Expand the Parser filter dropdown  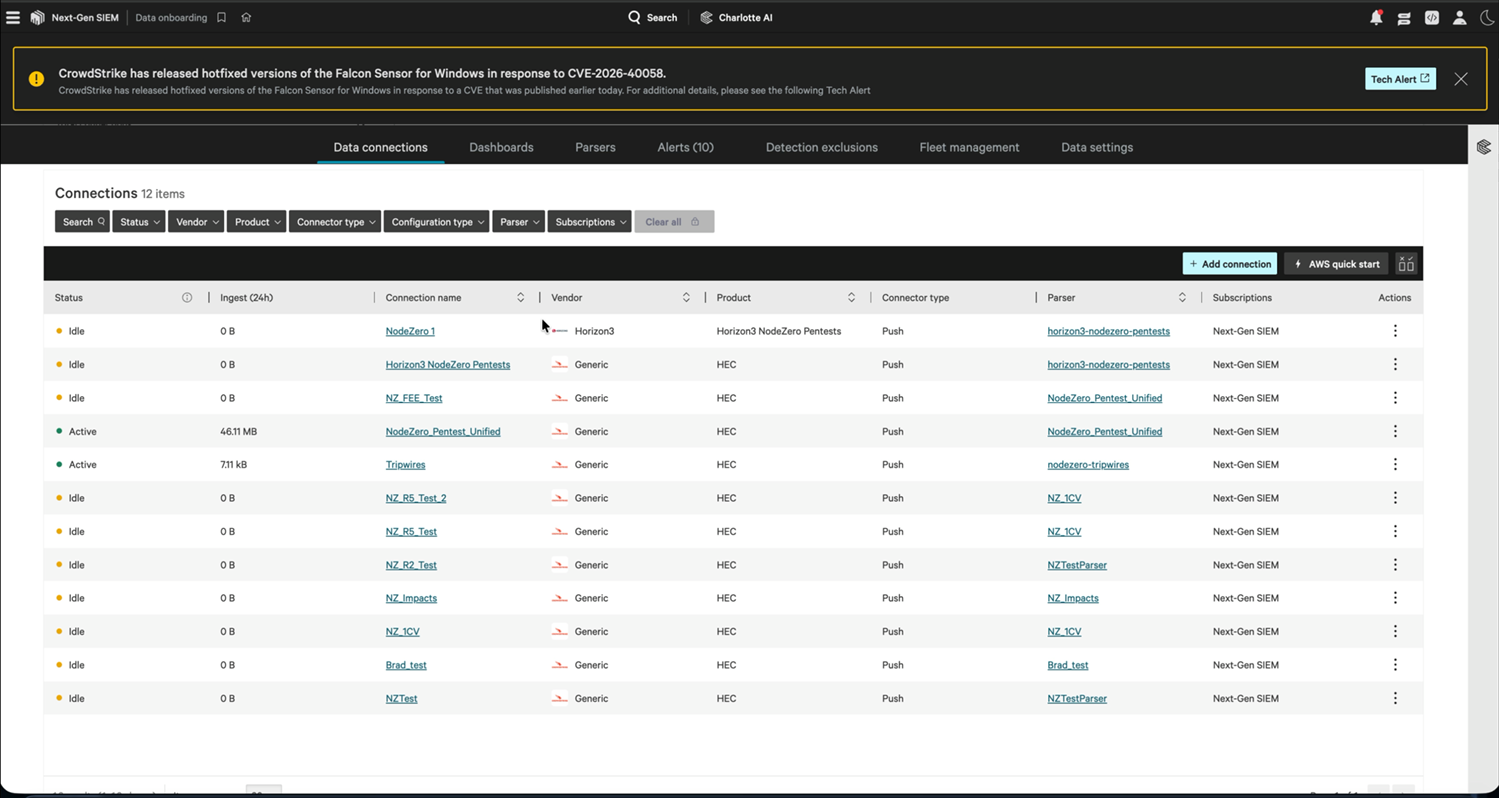518,222
